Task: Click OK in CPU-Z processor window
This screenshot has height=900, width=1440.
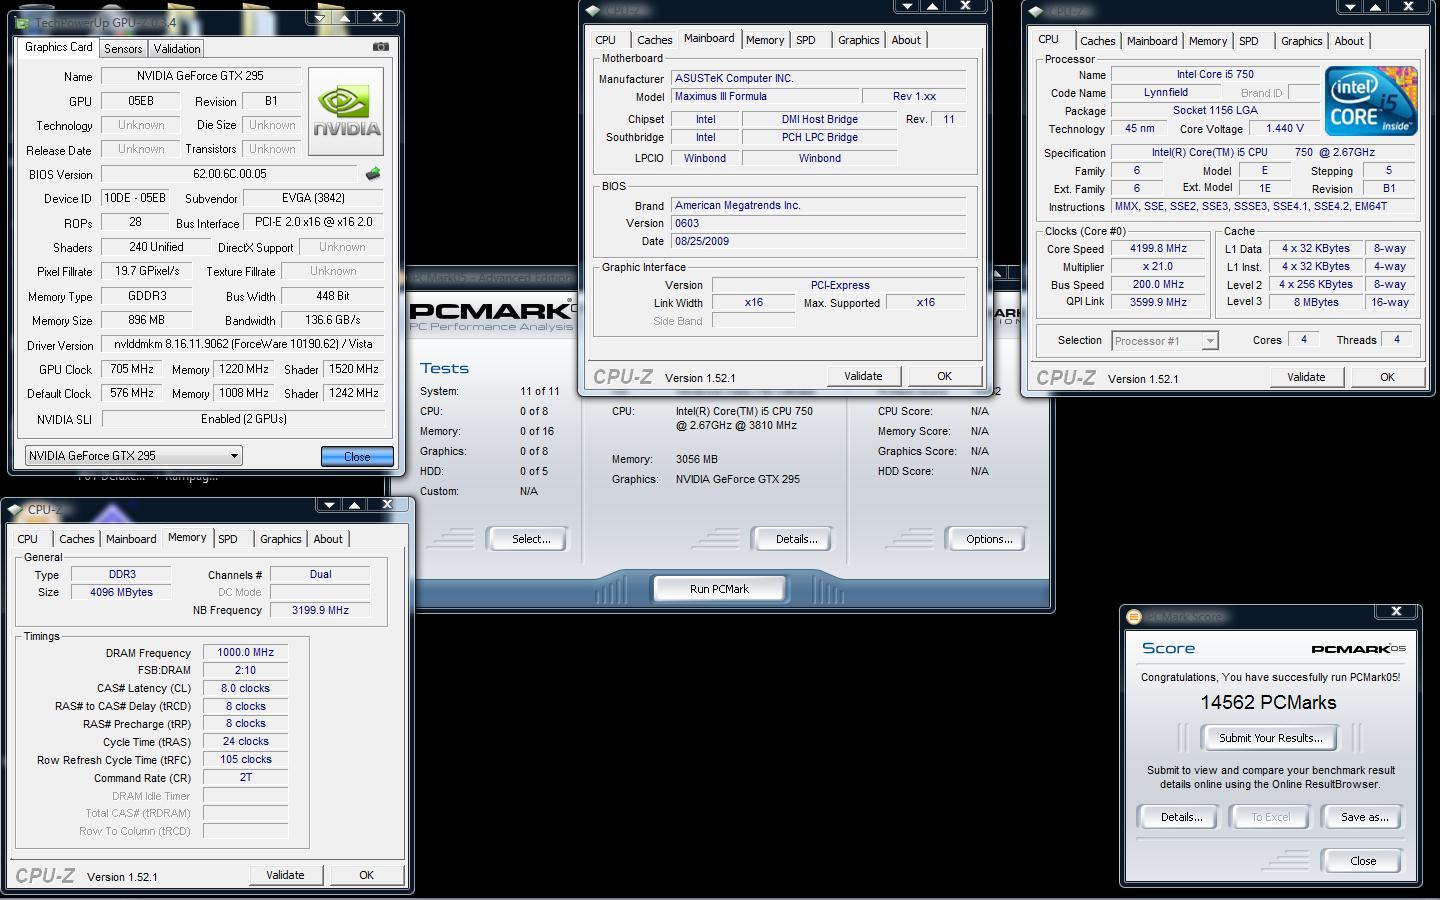Action: (x=1387, y=377)
